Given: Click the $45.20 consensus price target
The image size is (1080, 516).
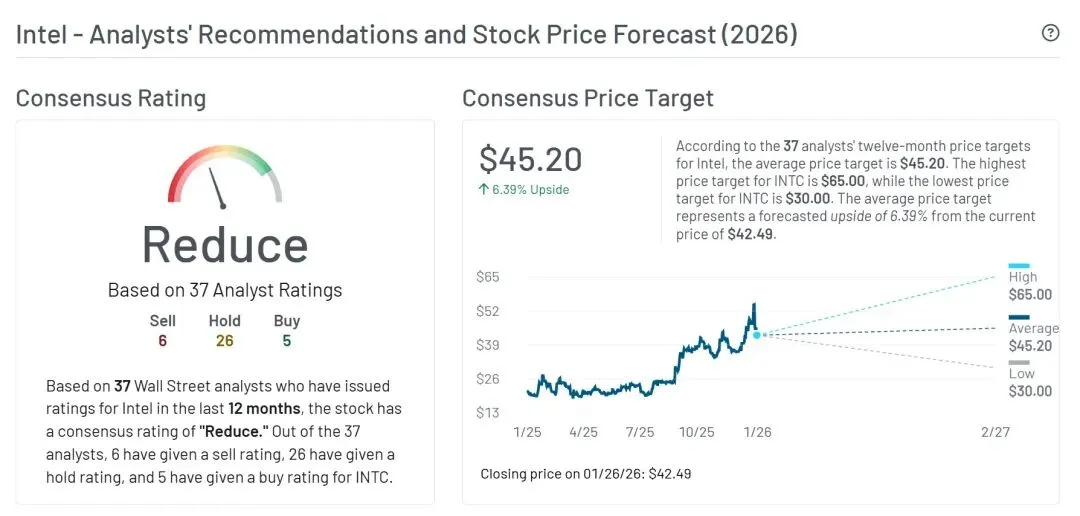Looking at the screenshot, I should 530,160.
